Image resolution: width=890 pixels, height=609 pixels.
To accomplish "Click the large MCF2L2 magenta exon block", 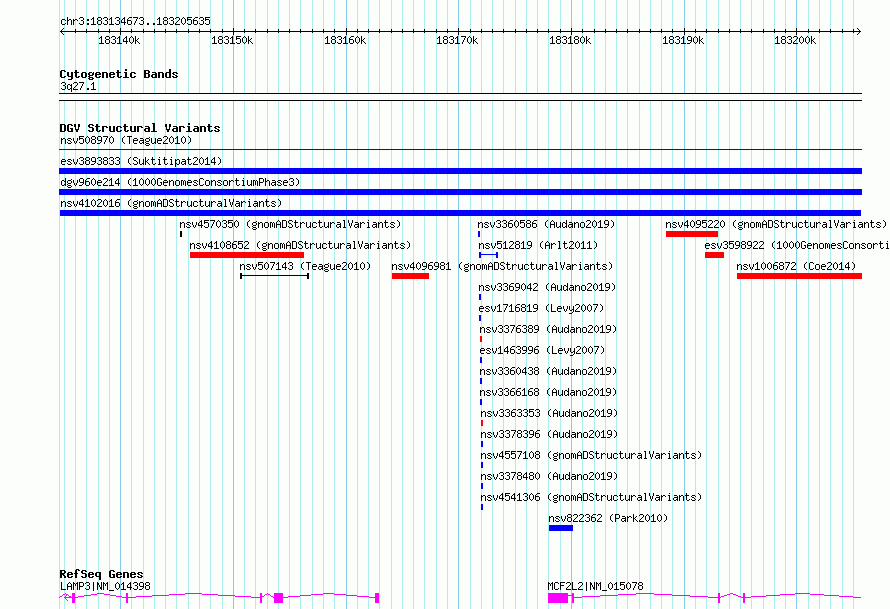I will pos(558,598).
